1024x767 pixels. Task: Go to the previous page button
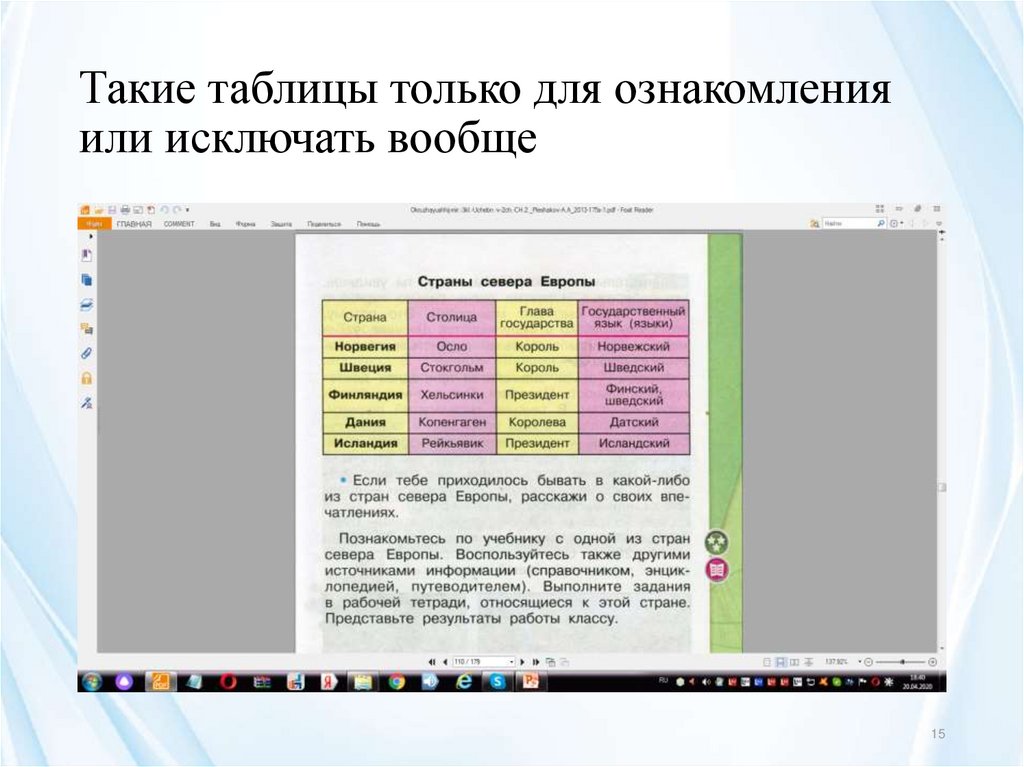tap(445, 662)
